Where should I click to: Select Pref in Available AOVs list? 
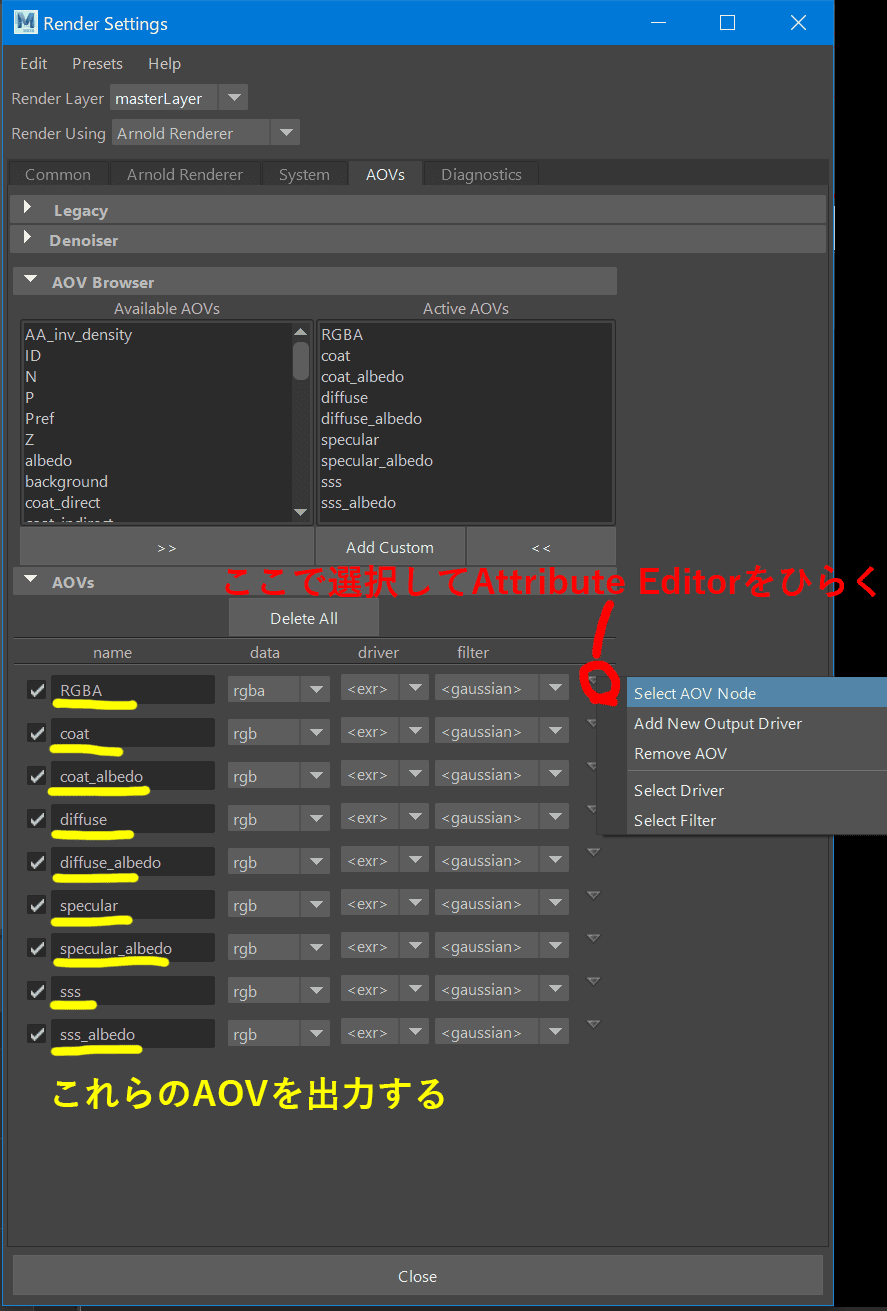[x=40, y=418]
